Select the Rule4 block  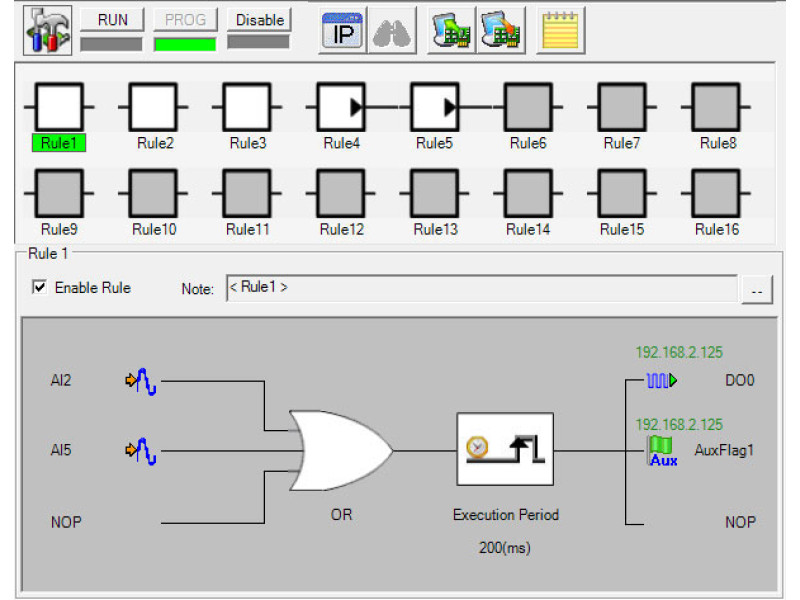pyautogui.click(x=341, y=105)
